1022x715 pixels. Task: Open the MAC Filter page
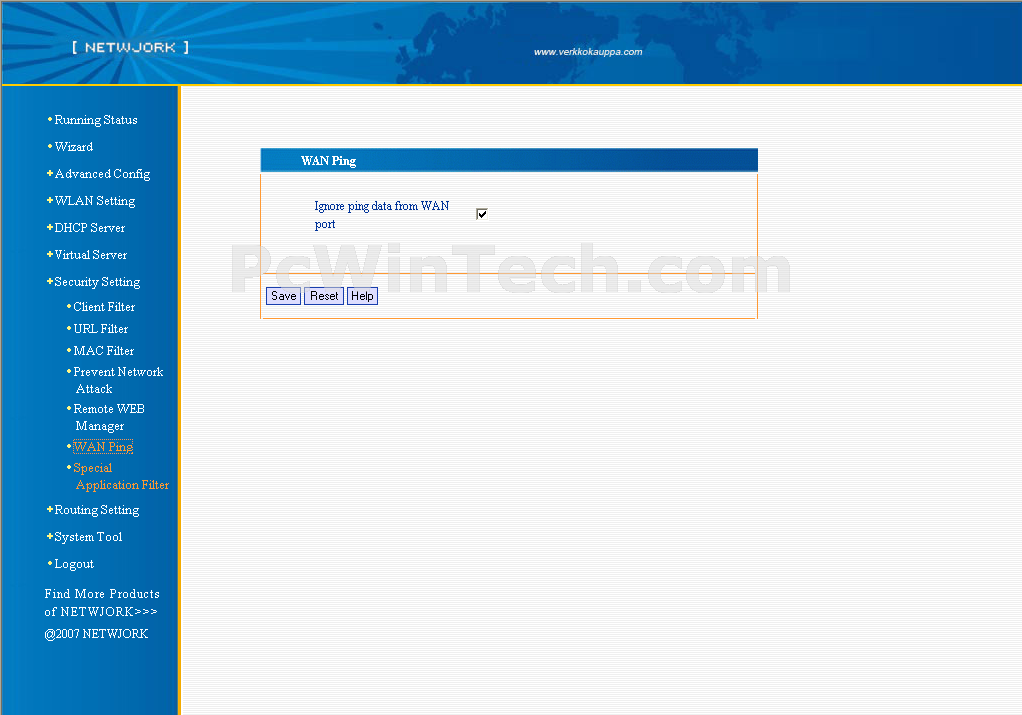104,351
